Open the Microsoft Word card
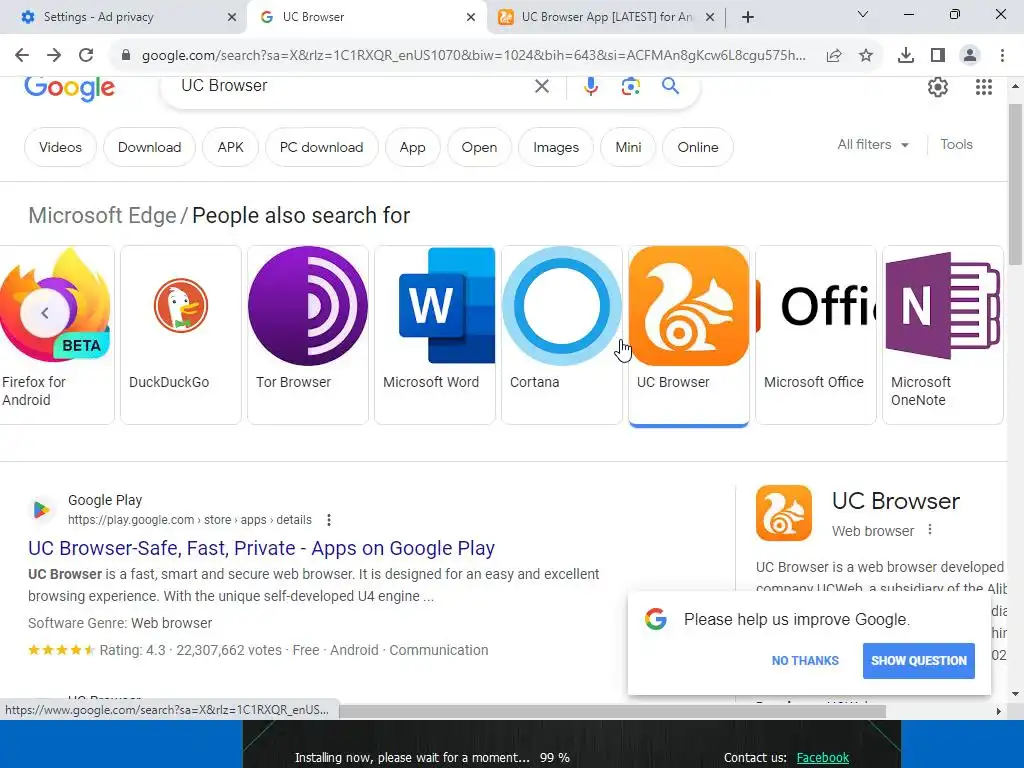1024x768 pixels. (435, 335)
